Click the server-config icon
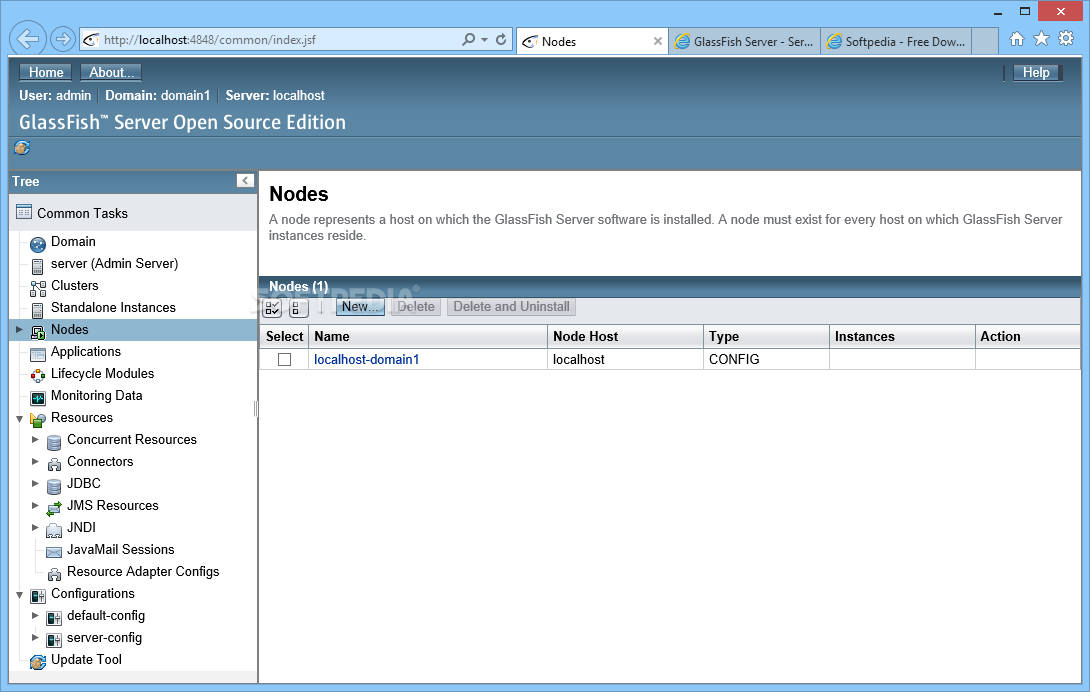This screenshot has height=692, width=1090. (x=54, y=640)
